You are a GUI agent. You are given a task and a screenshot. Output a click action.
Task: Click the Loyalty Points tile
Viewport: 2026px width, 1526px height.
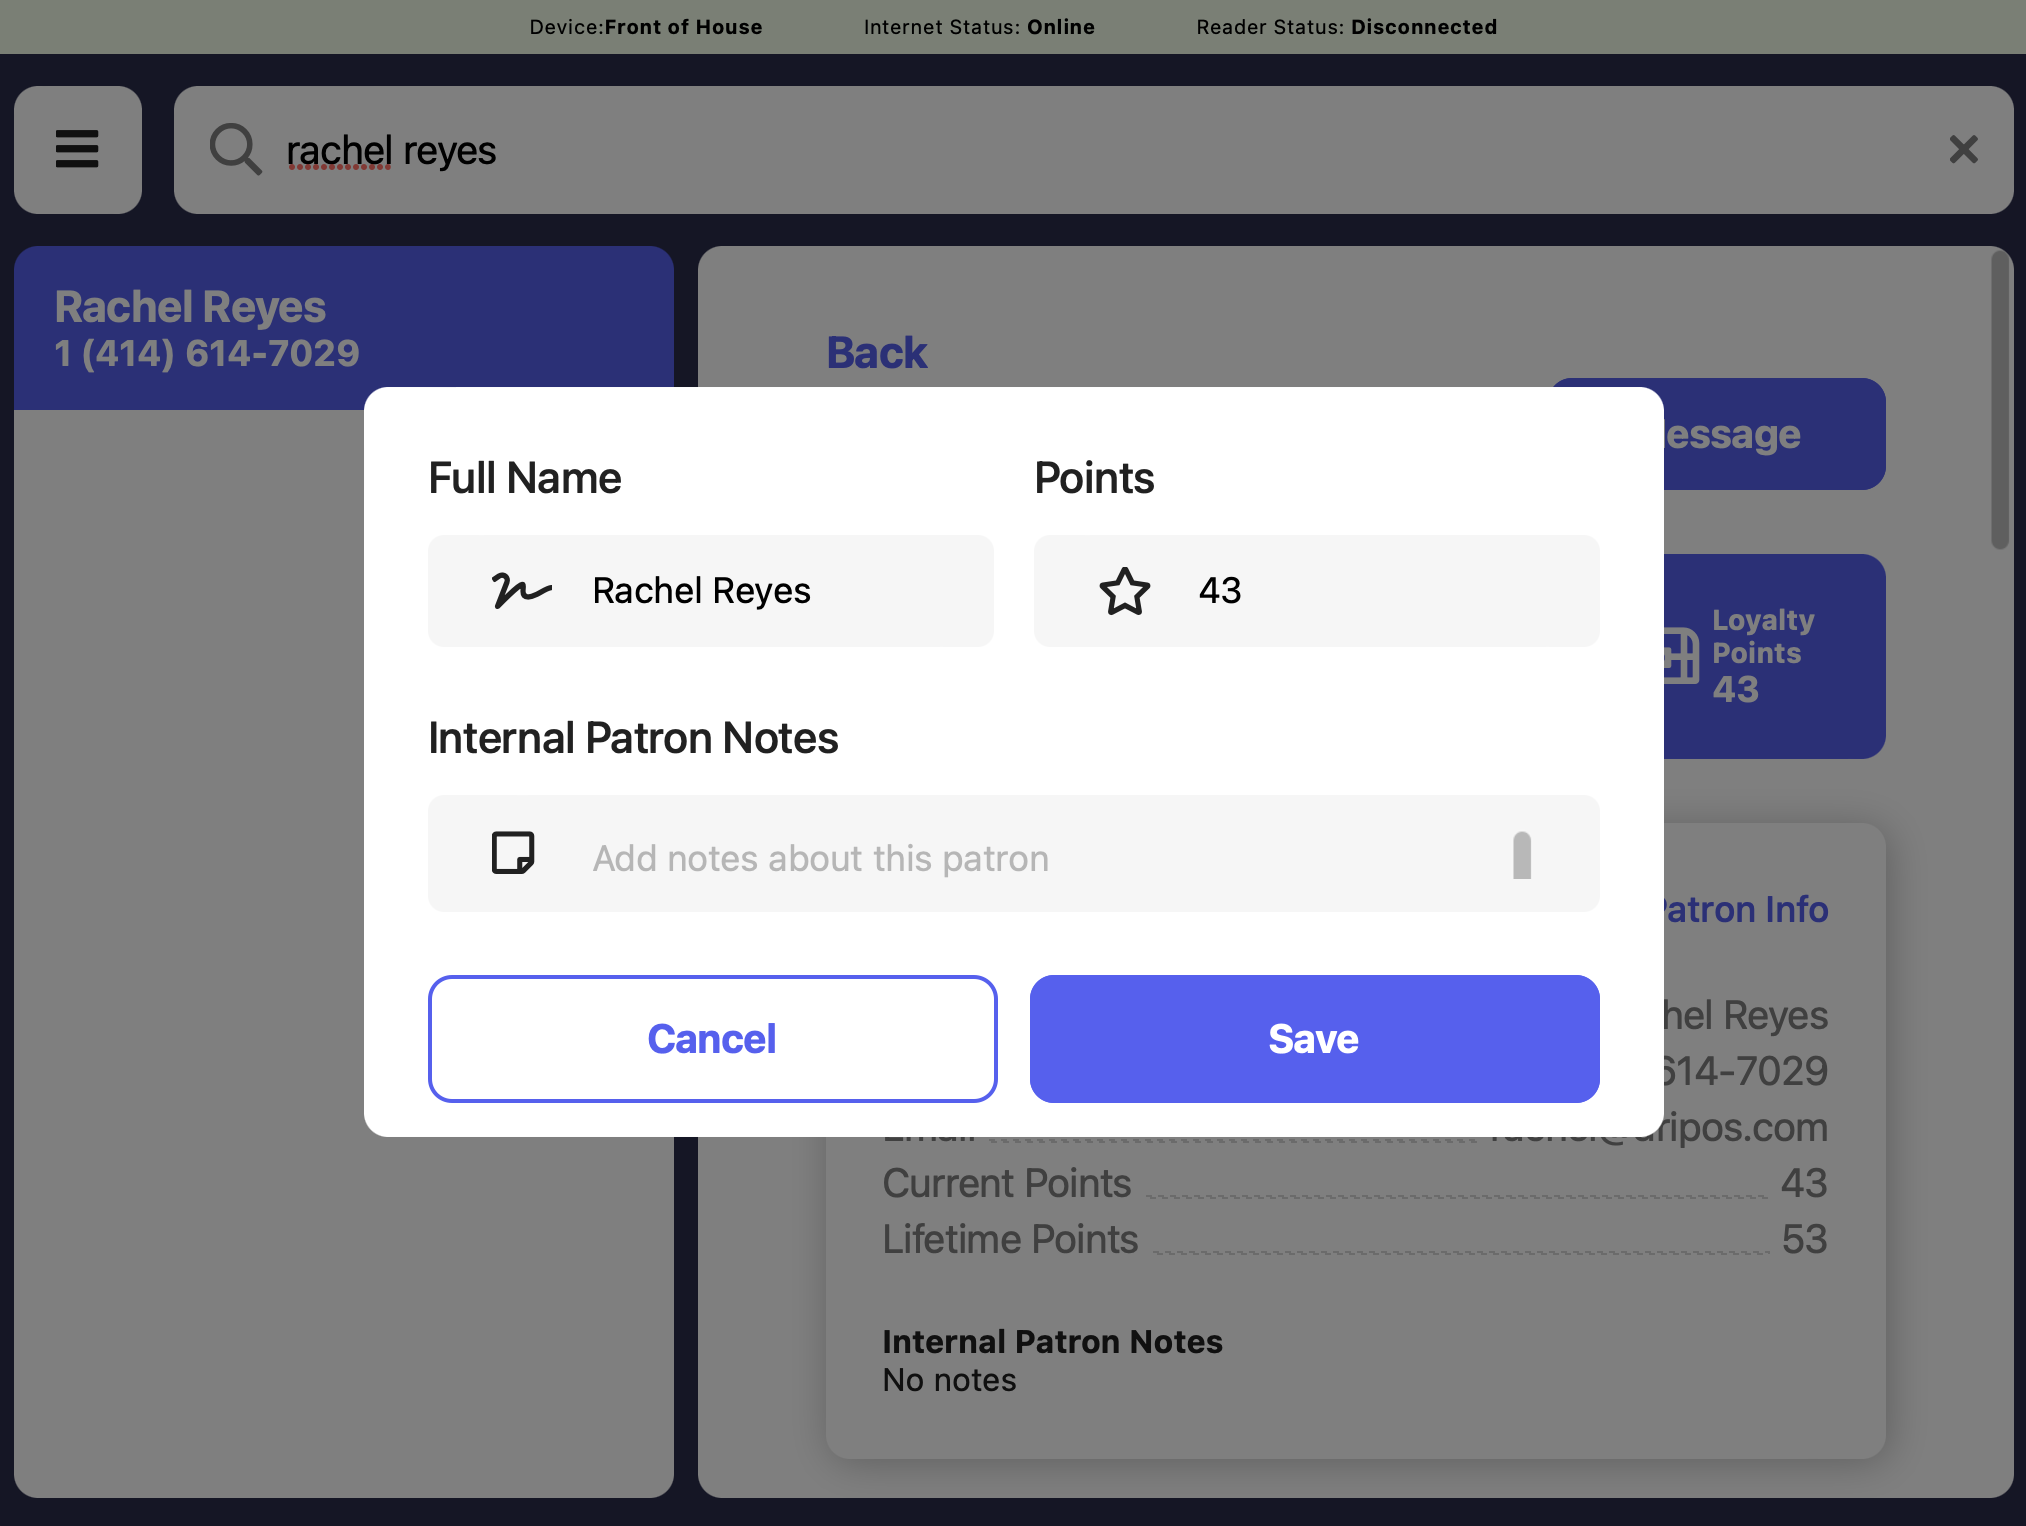click(x=1775, y=656)
